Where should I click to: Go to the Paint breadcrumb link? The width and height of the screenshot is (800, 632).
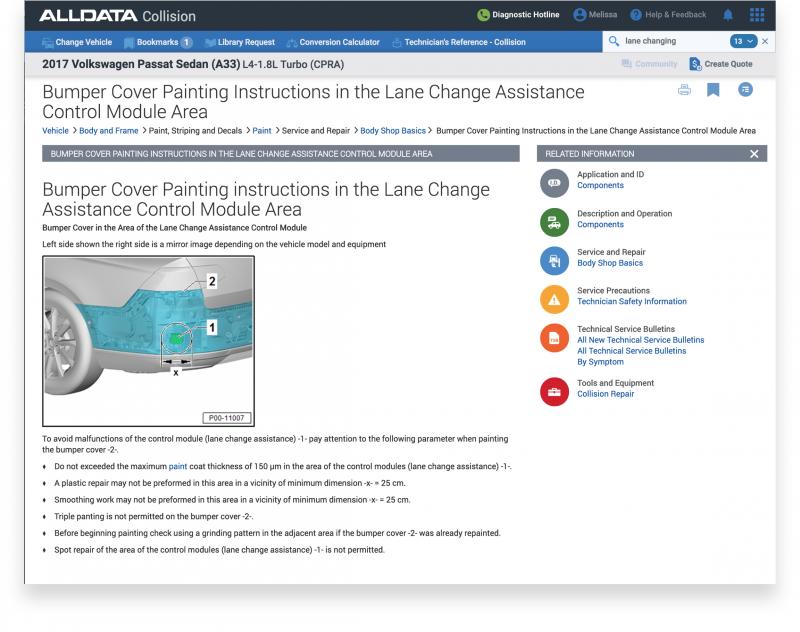pos(262,131)
